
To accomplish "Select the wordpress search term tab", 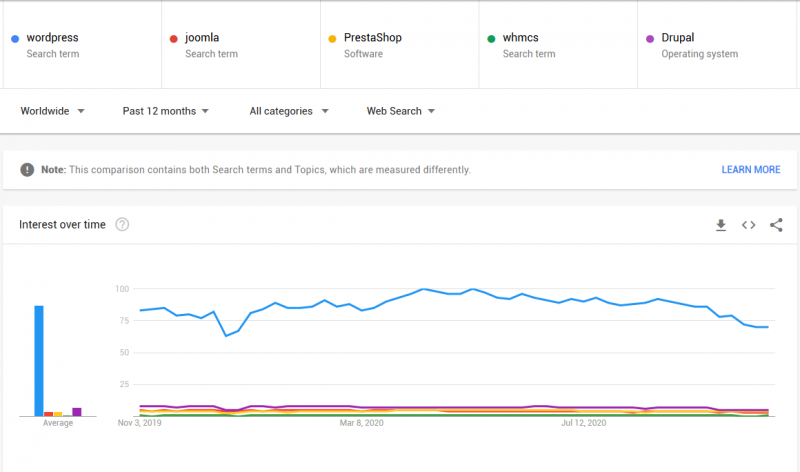I will pyautogui.click(x=80, y=45).
